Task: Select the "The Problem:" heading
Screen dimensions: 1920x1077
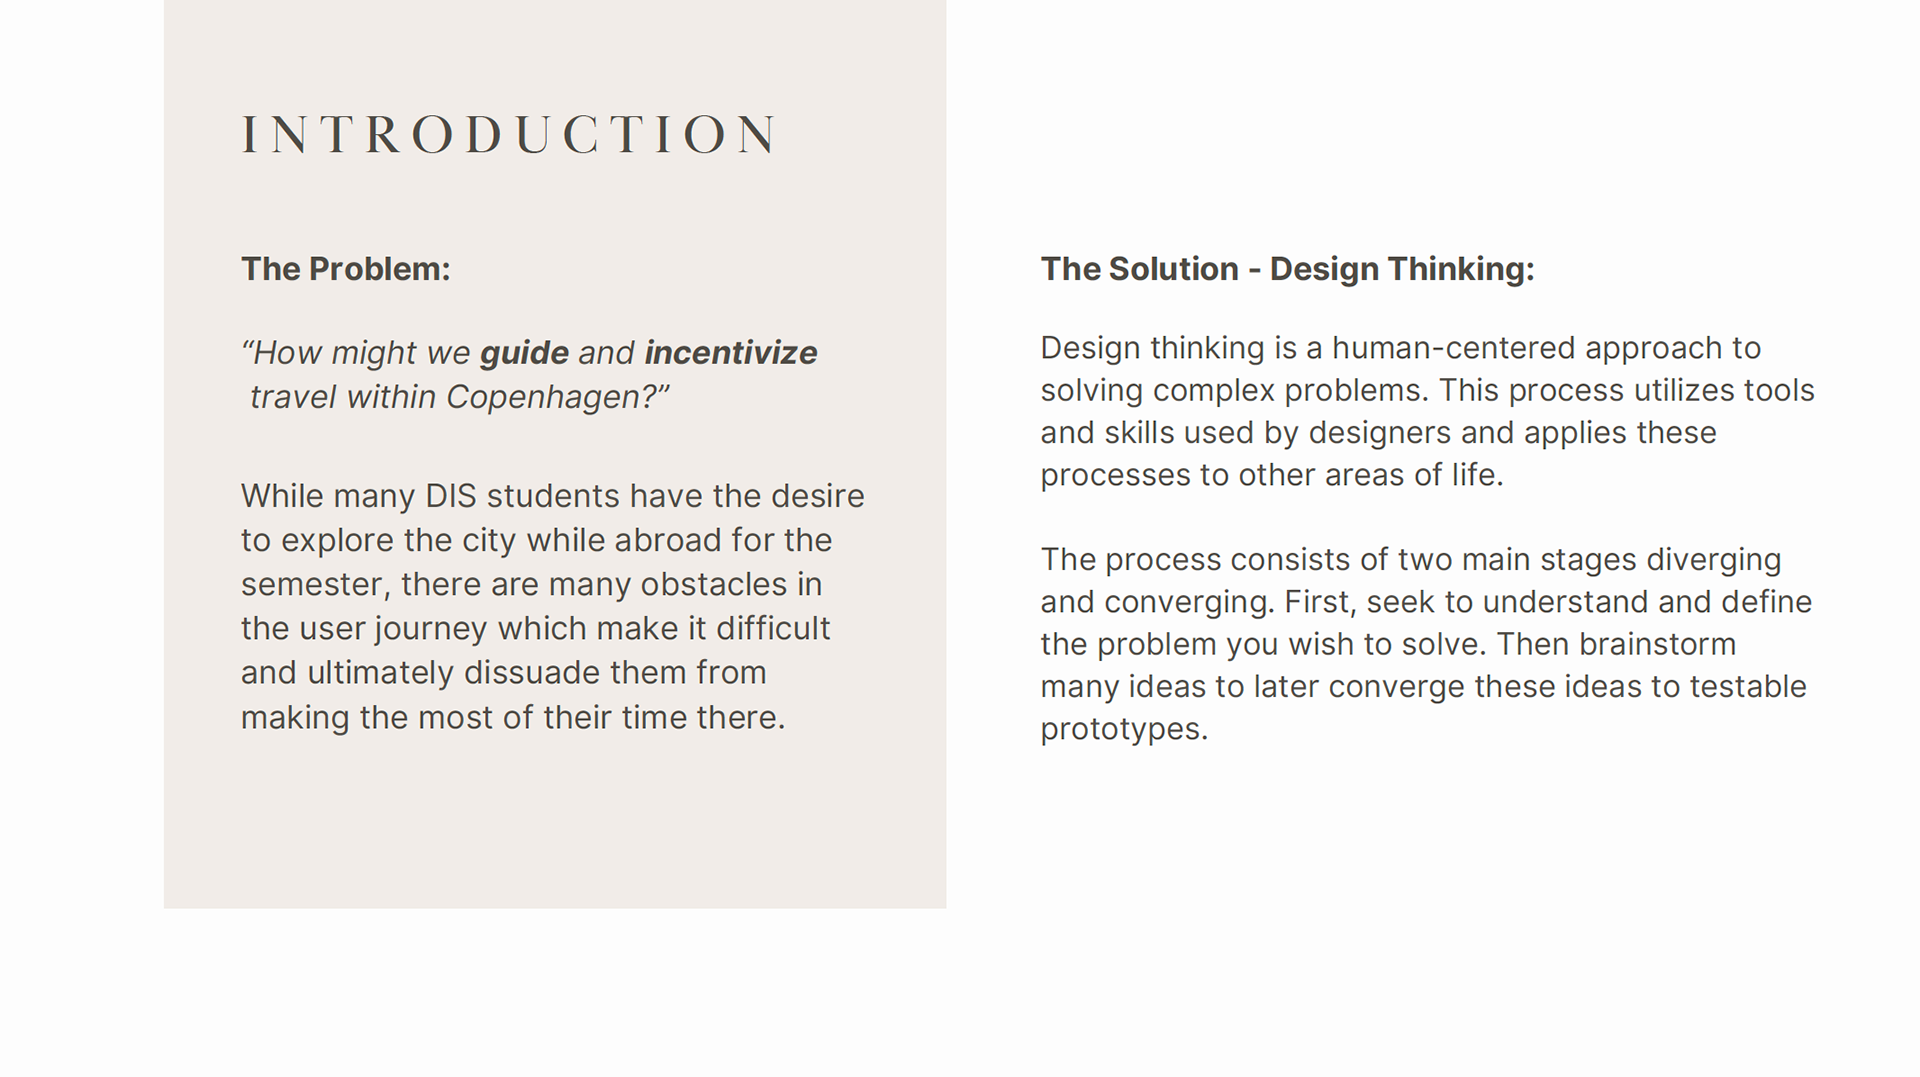Action: 345,269
